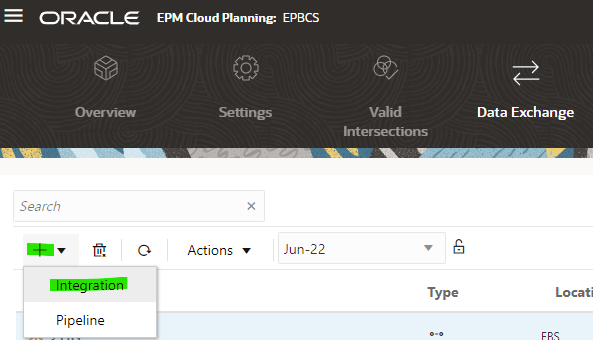
Task: Clear the search with the X button
Action: [251, 206]
